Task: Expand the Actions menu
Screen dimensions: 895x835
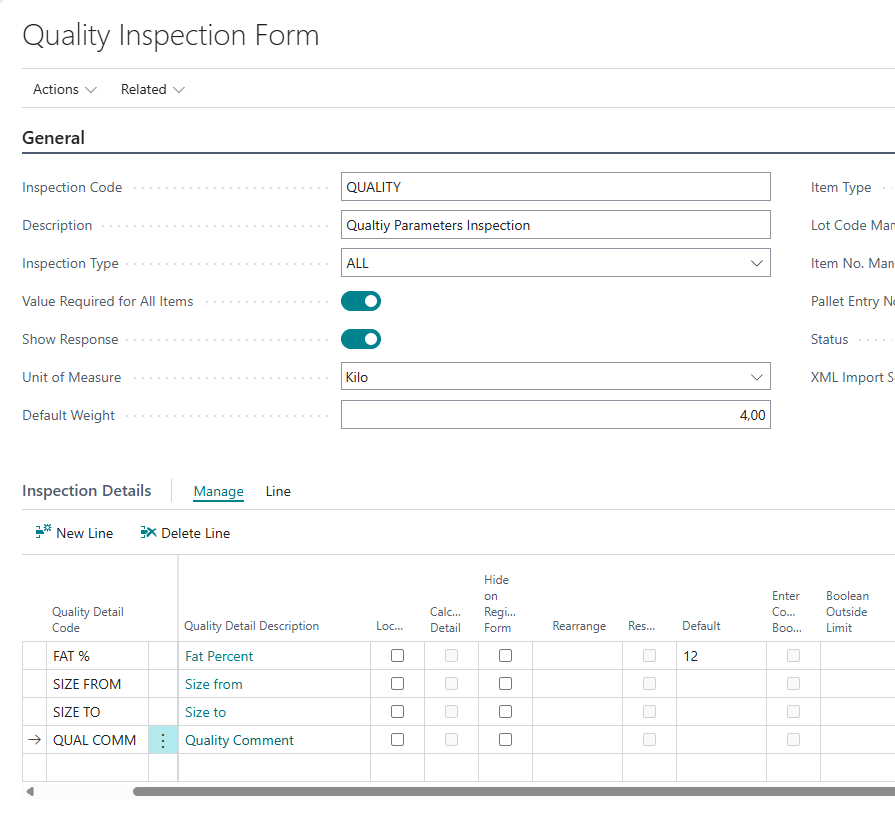Action: (65, 89)
